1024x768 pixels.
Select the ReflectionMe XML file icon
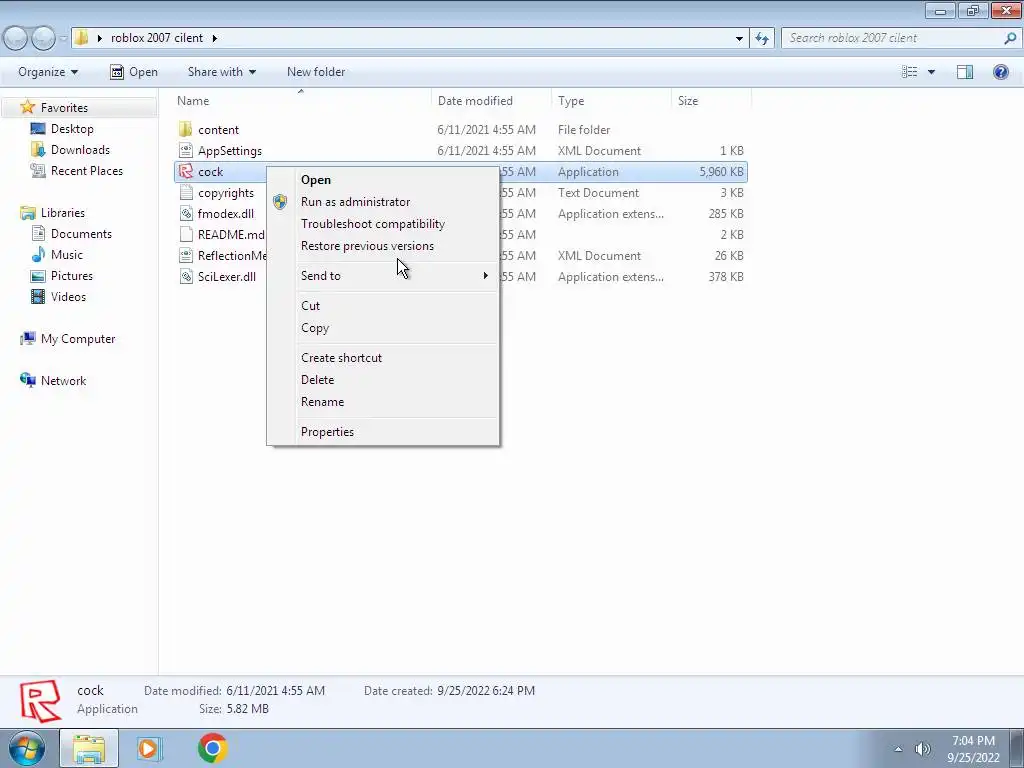click(185, 255)
